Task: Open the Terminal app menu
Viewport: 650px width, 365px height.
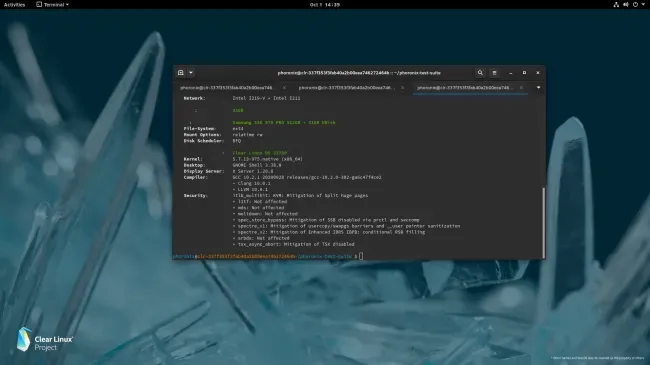Action: tap(53, 5)
